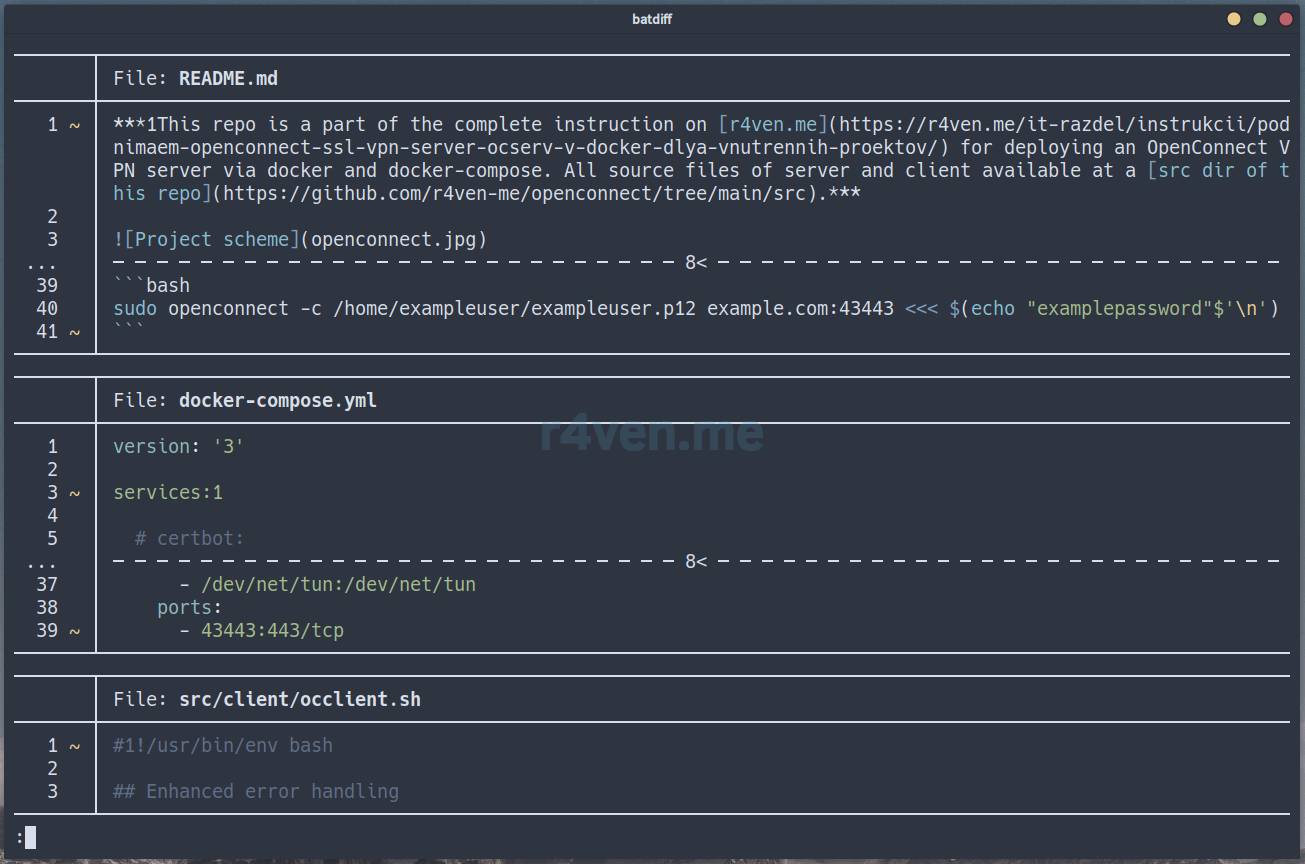The width and height of the screenshot is (1305, 864).
Task: Click the batdiff window title
Action: point(652,19)
